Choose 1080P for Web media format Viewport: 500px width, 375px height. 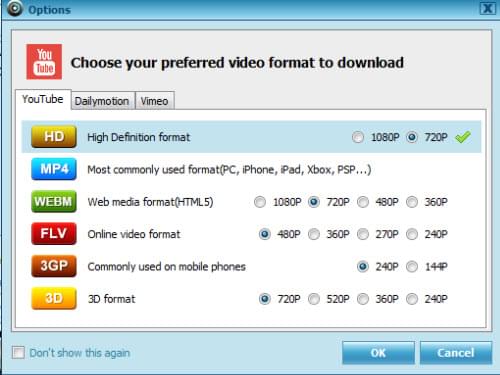[x=260, y=202]
